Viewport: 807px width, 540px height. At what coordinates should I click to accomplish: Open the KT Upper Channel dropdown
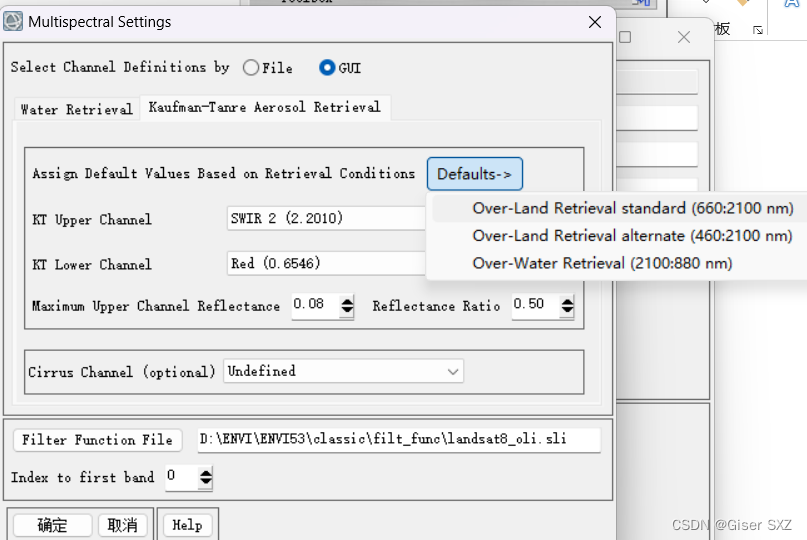pyautogui.click(x=326, y=218)
